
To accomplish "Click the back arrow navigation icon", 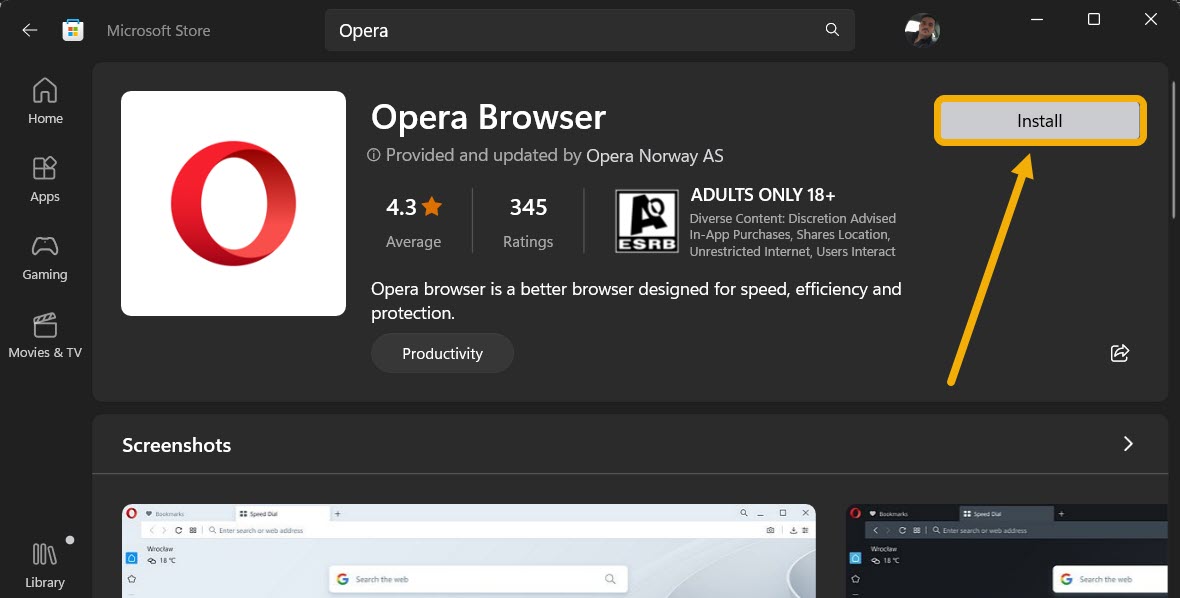I will pos(29,29).
